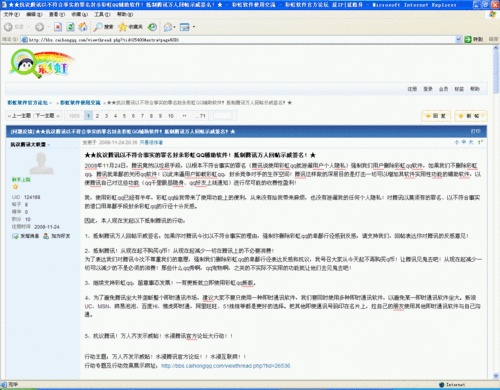
Task: Click the 登录 (Login) navigation link
Action: pyautogui.click(x=428, y=89)
